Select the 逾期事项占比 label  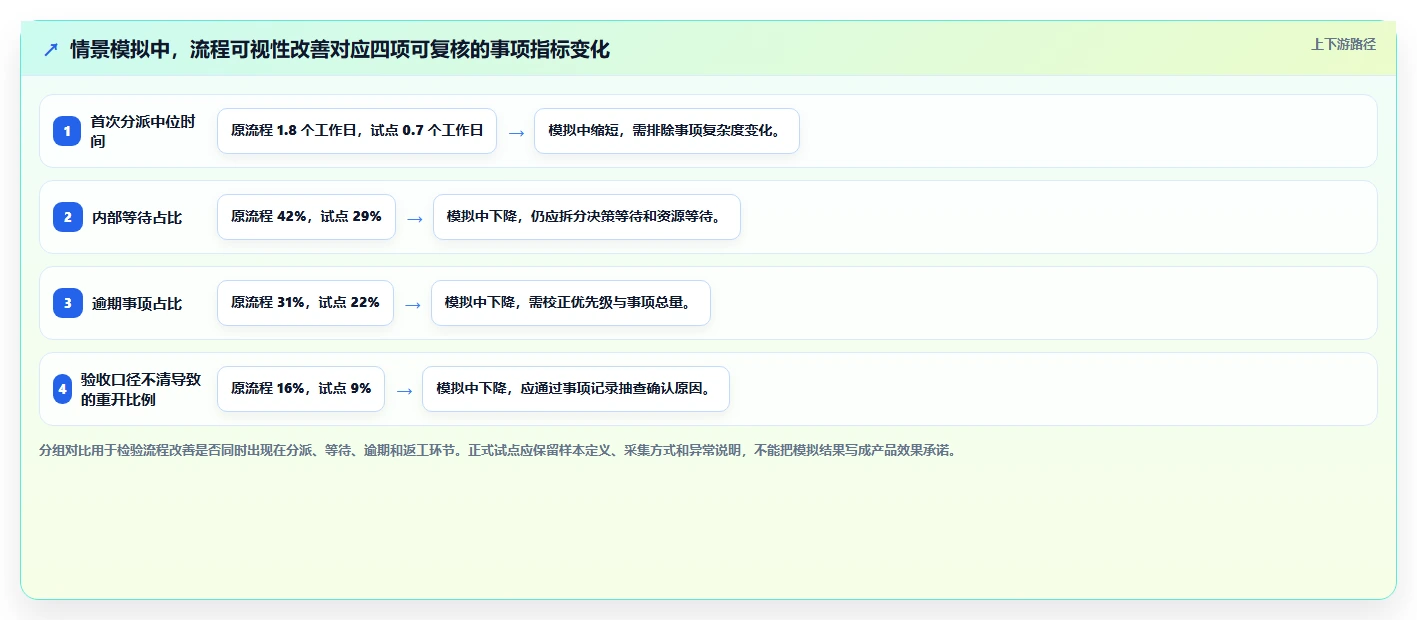[137, 303]
